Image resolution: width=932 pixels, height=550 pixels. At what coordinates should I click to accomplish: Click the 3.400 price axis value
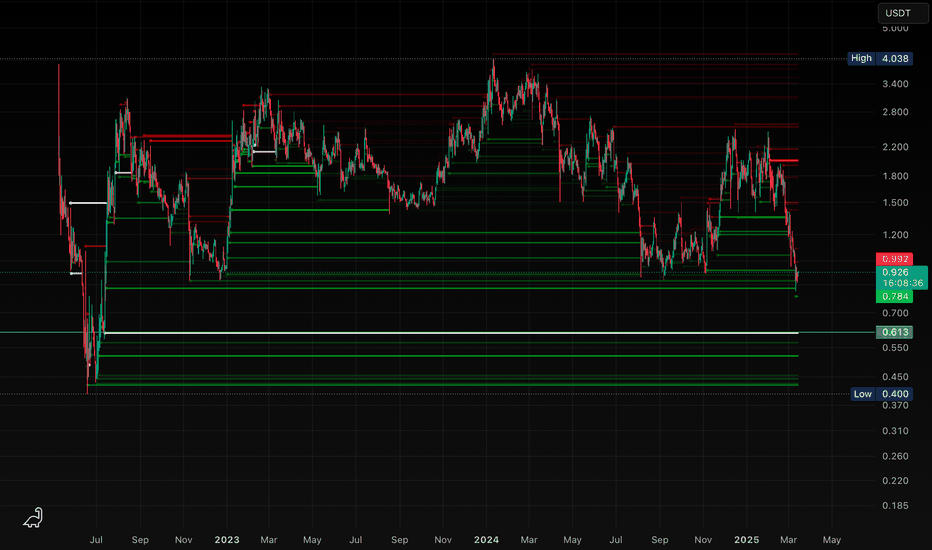point(895,84)
